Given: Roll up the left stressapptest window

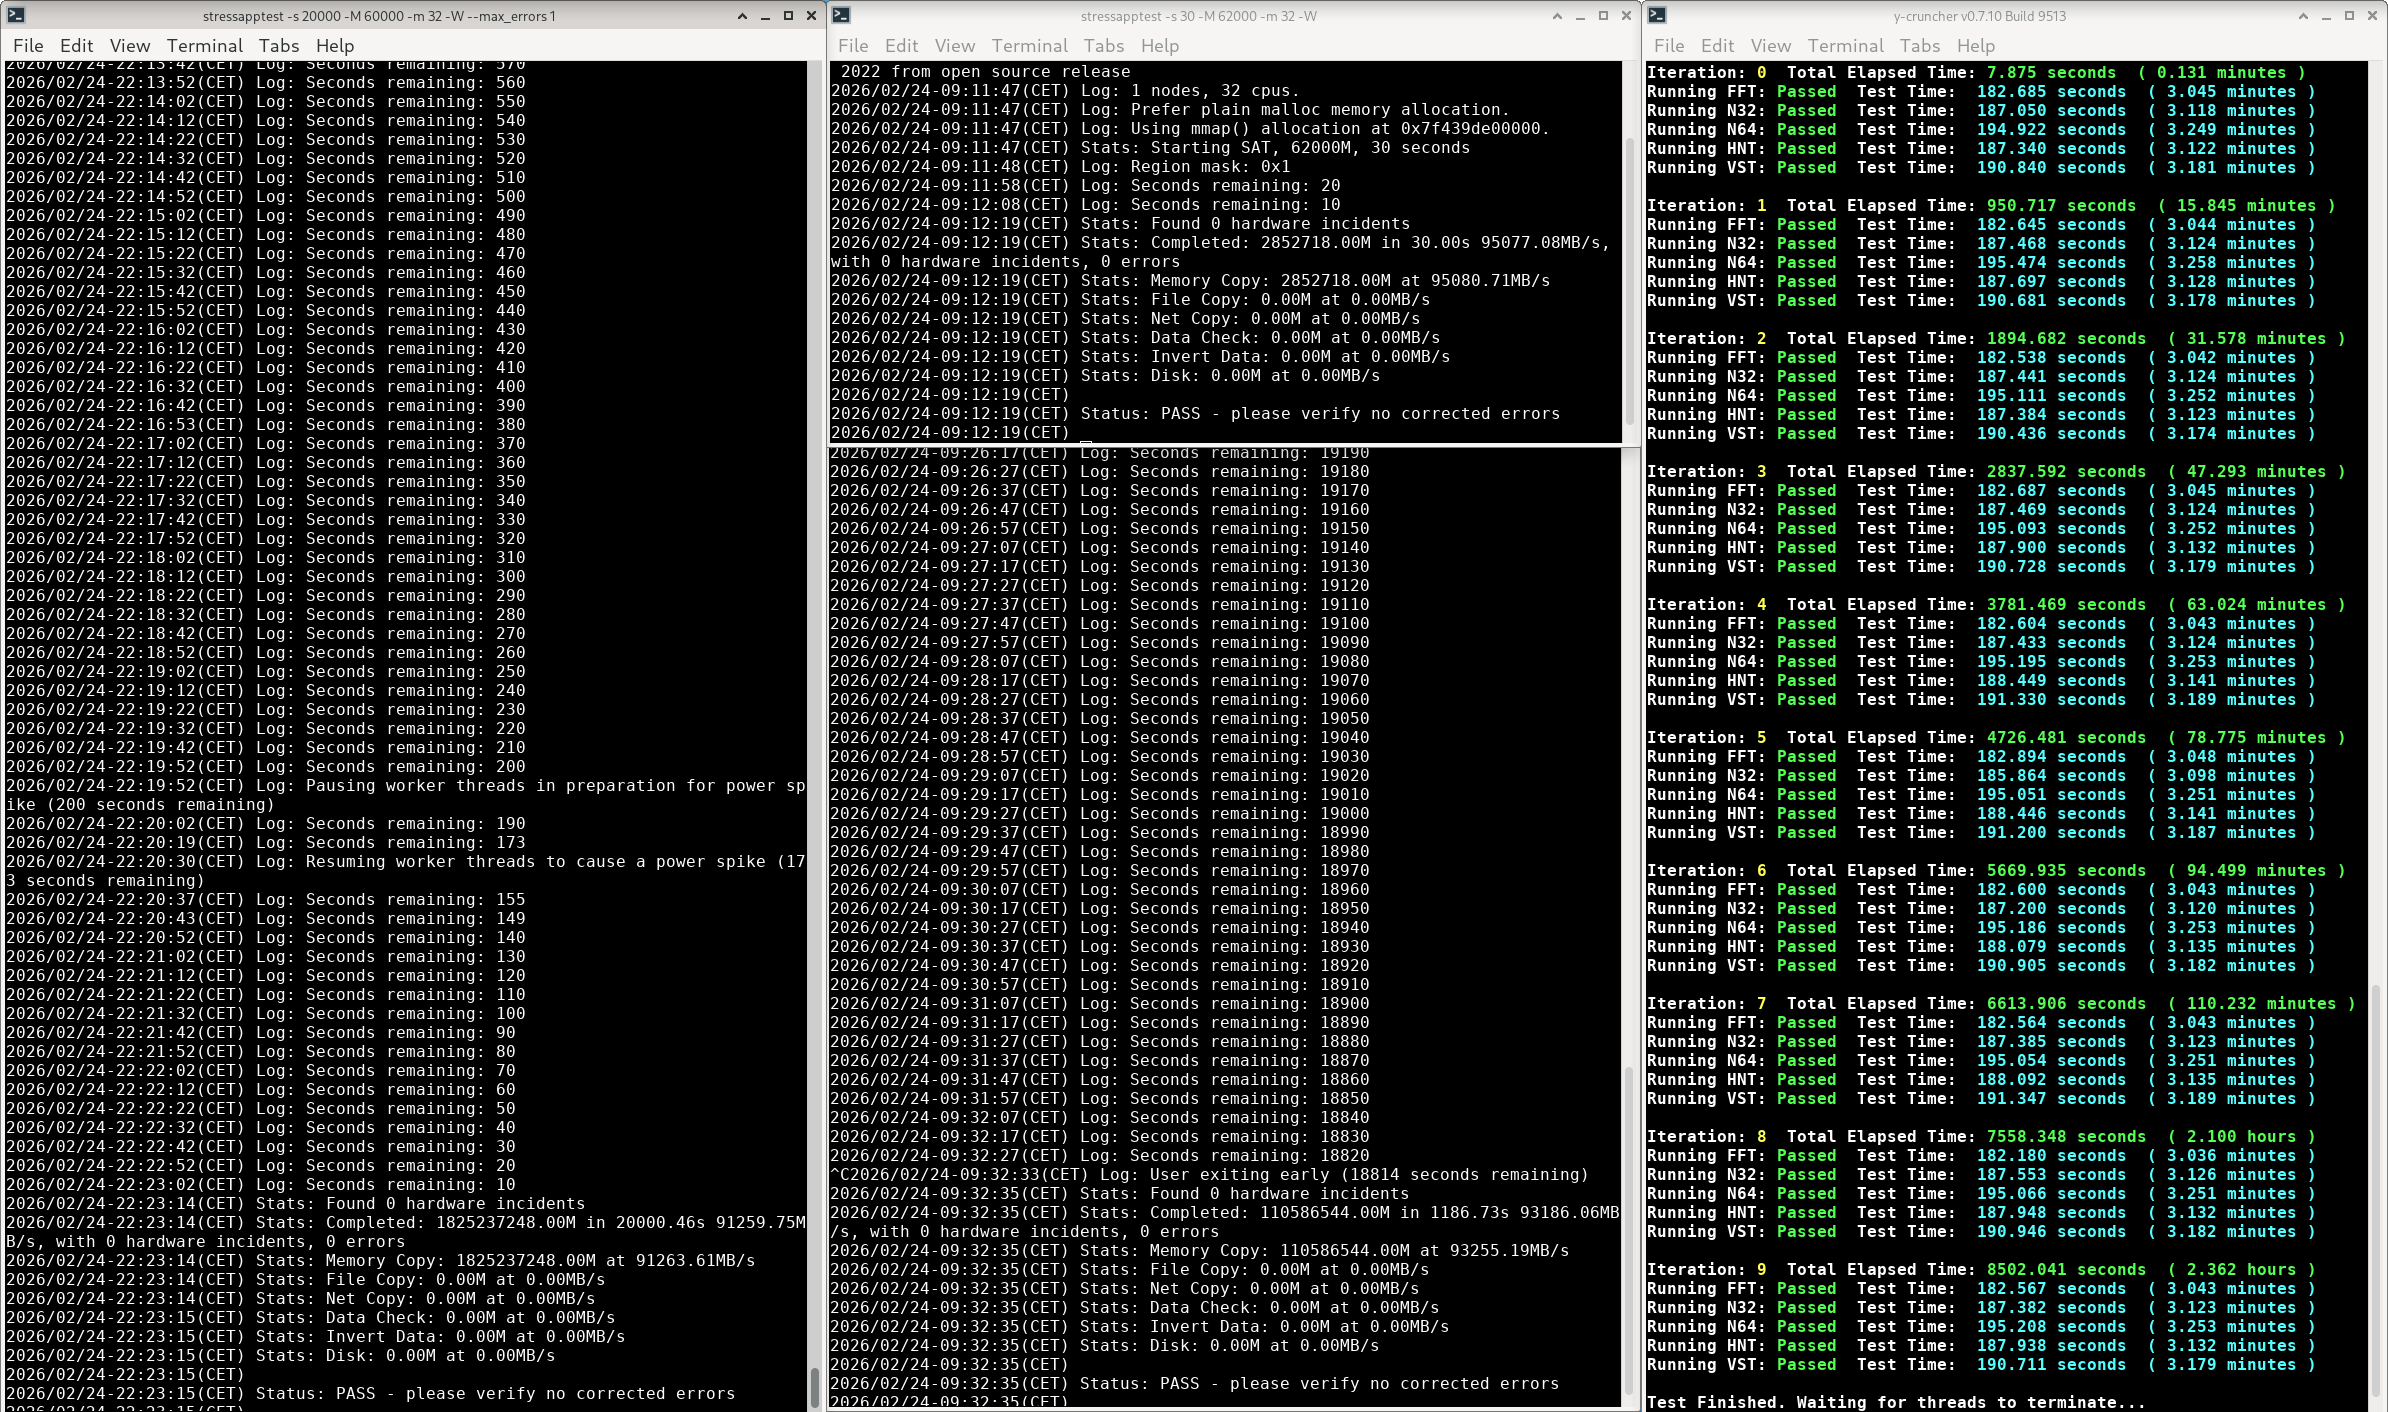Looking at the screenshot, I should pos(742,16).
